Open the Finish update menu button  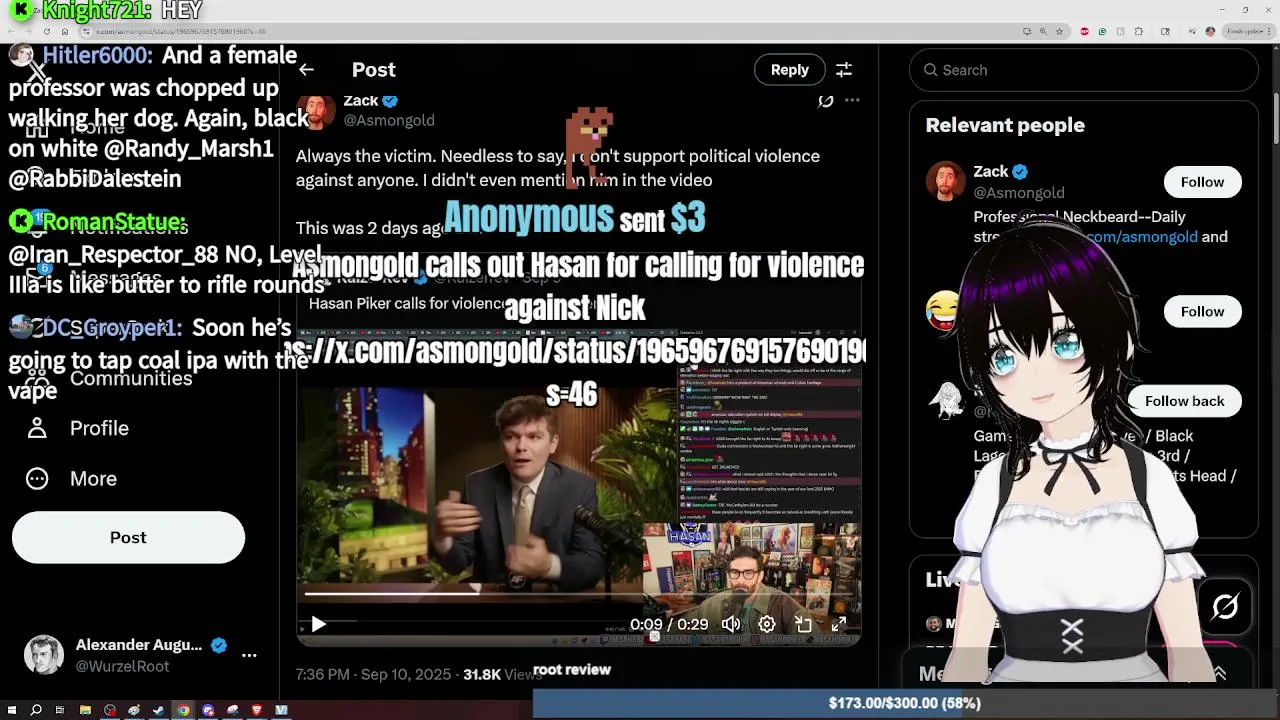click(1249, 32)
